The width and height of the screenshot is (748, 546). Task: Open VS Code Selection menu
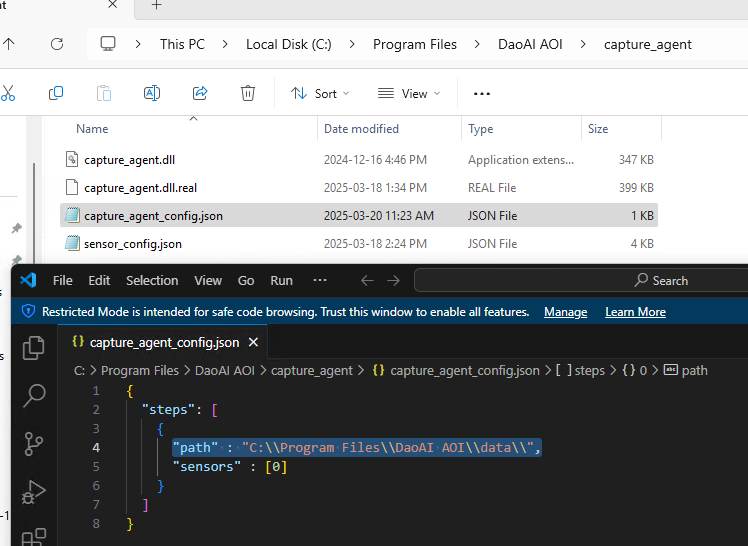pos(152,280)
